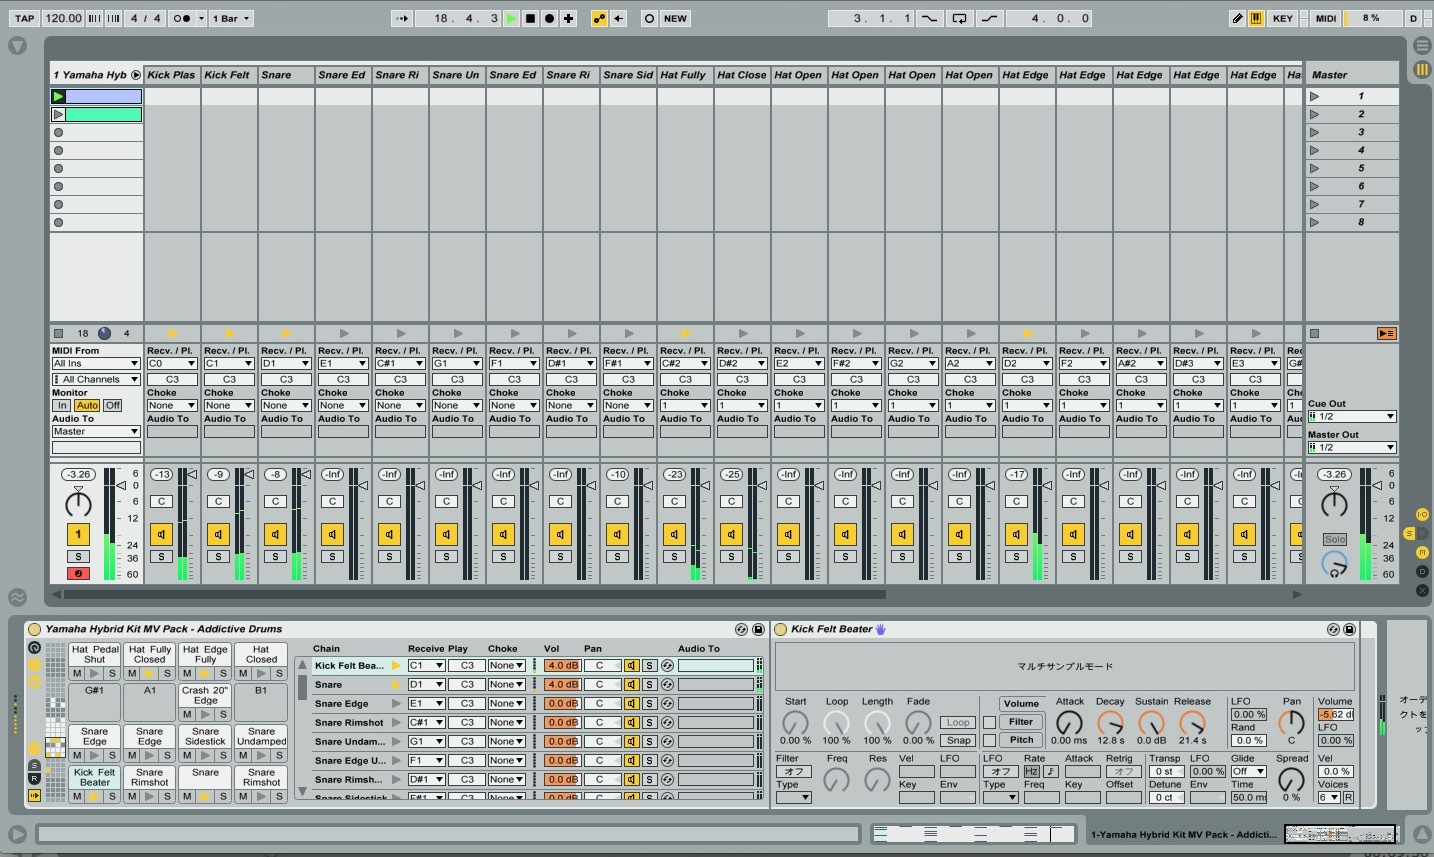
Task: Toggle the Follow button in the transport bar
Action: click(400, 18)
